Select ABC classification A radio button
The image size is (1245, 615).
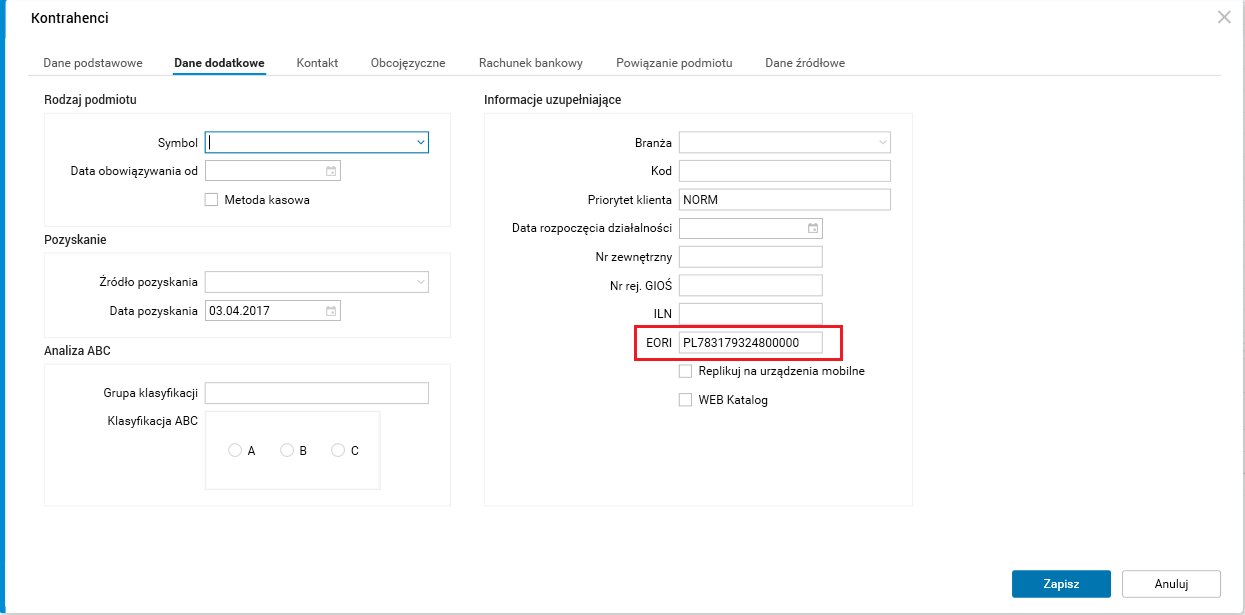coord(235,450)
